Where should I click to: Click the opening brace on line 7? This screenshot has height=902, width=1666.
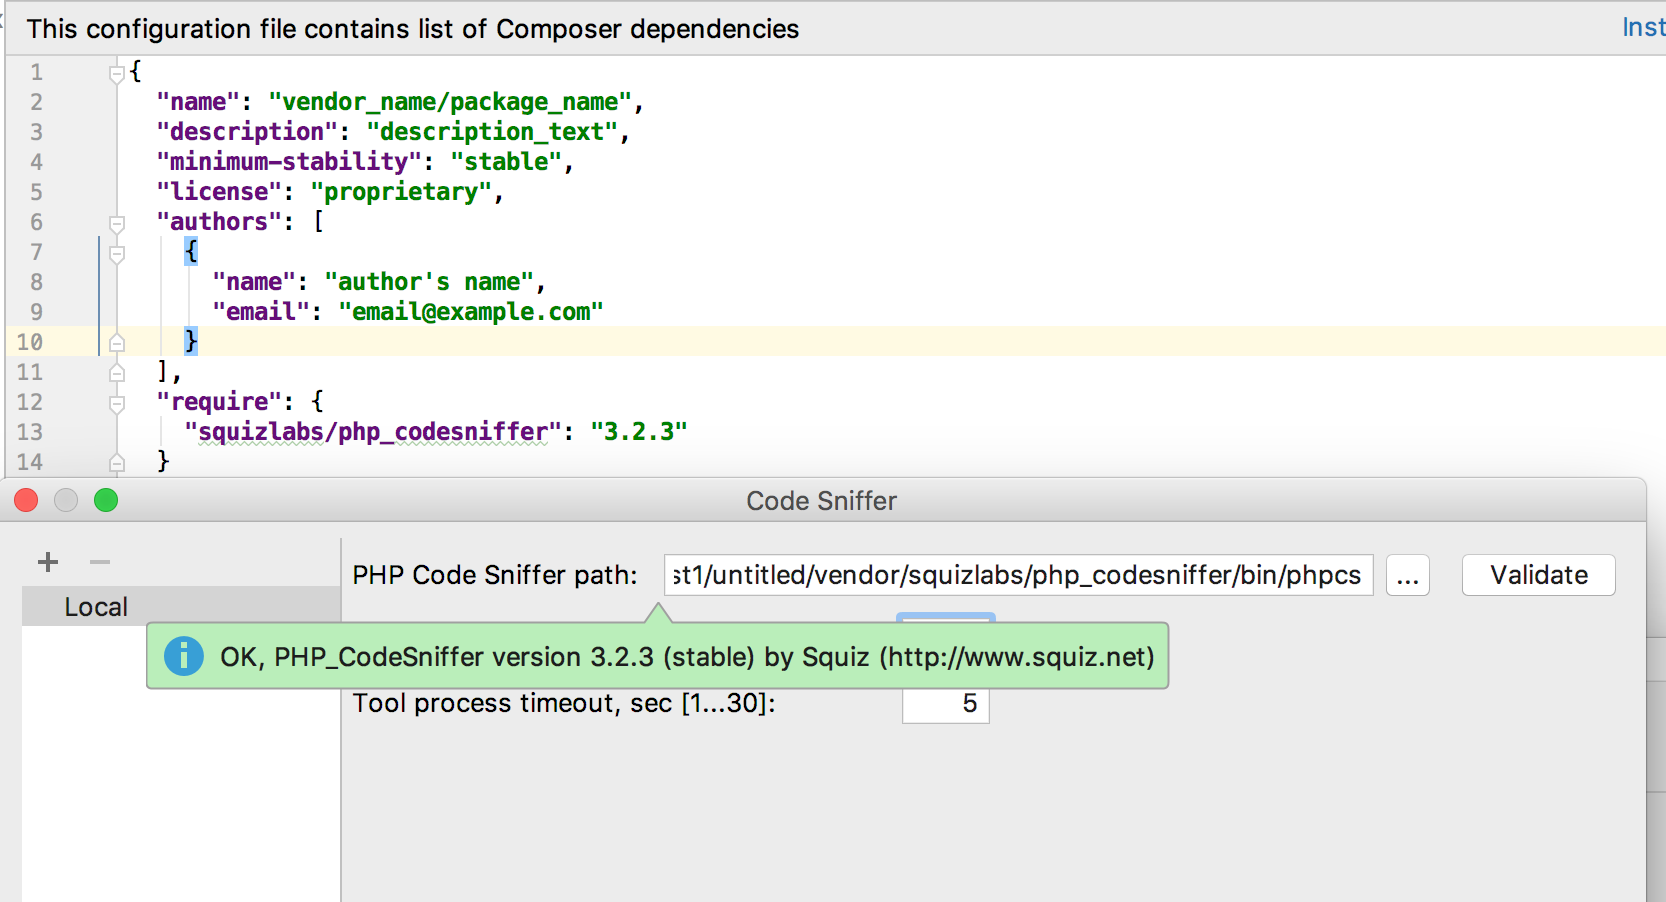click(x=191, y=251)
